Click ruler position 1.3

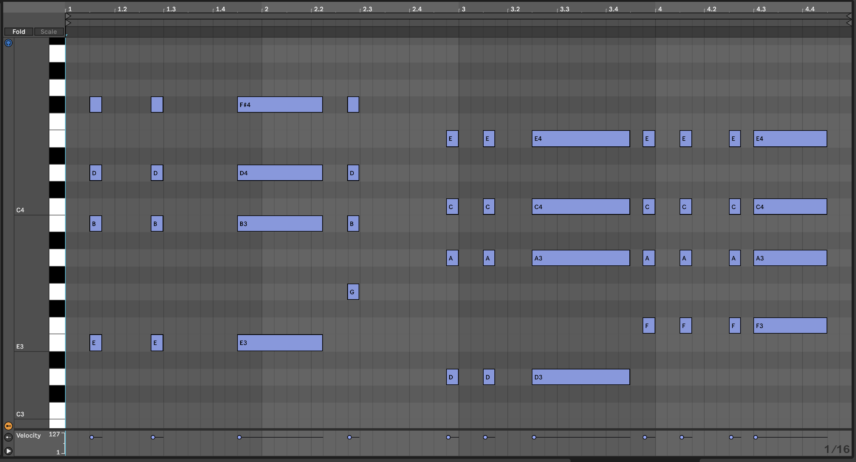171,9
